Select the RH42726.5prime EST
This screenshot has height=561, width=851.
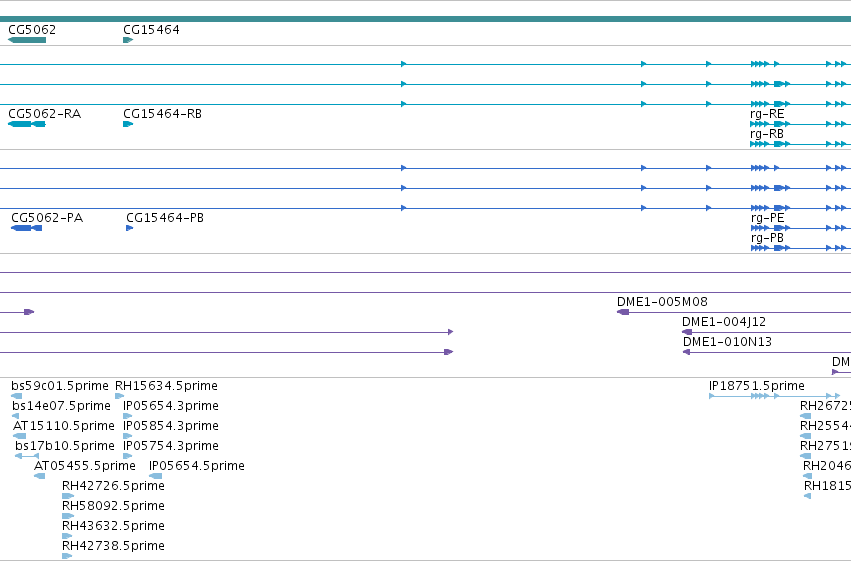pos(68,496)
